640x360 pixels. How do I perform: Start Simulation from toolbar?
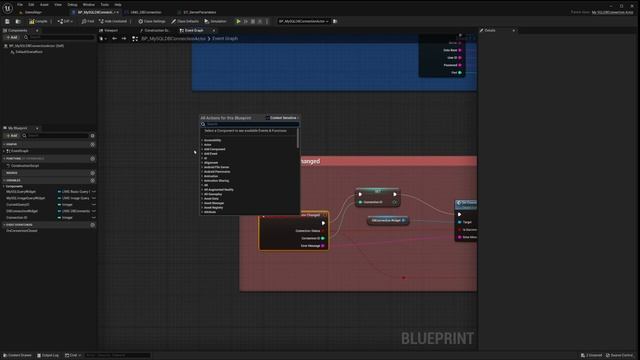215,21
